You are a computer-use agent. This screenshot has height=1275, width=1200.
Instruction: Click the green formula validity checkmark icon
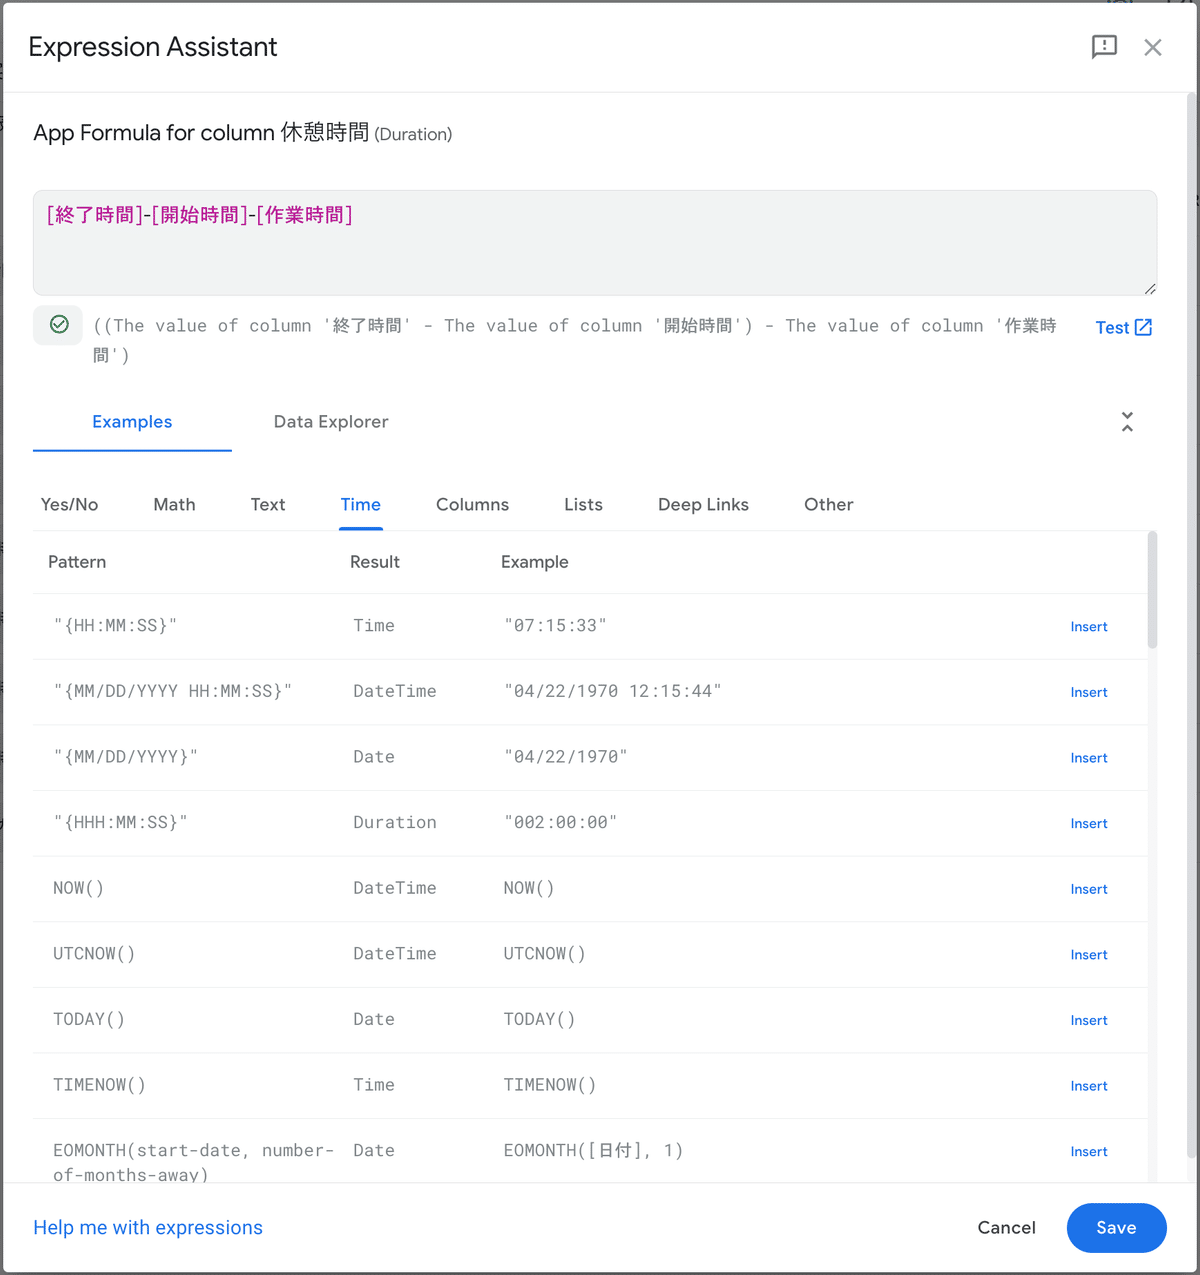coord(59,325)
